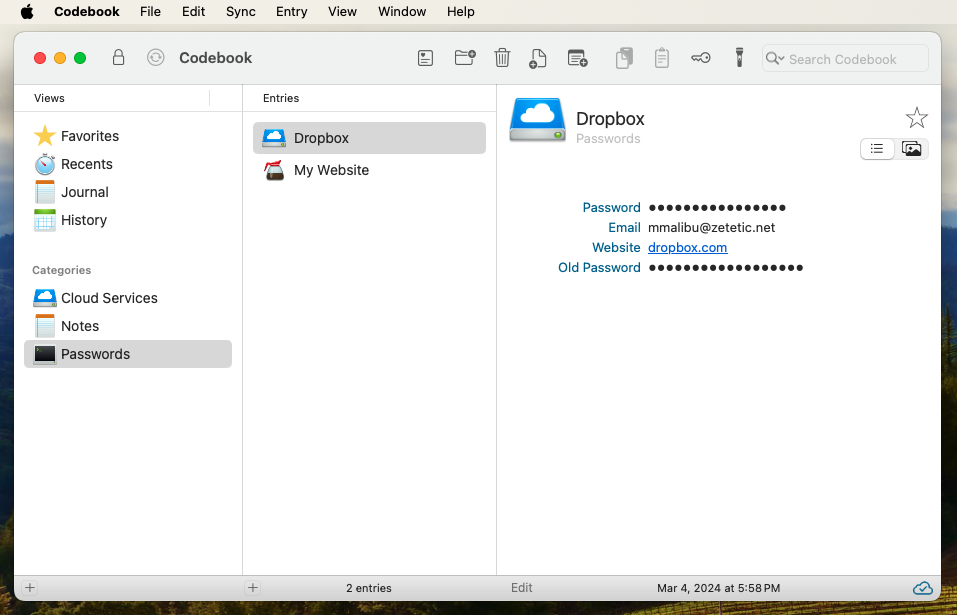Select History in the Views list
957x615 pixels.
[128, 220]
